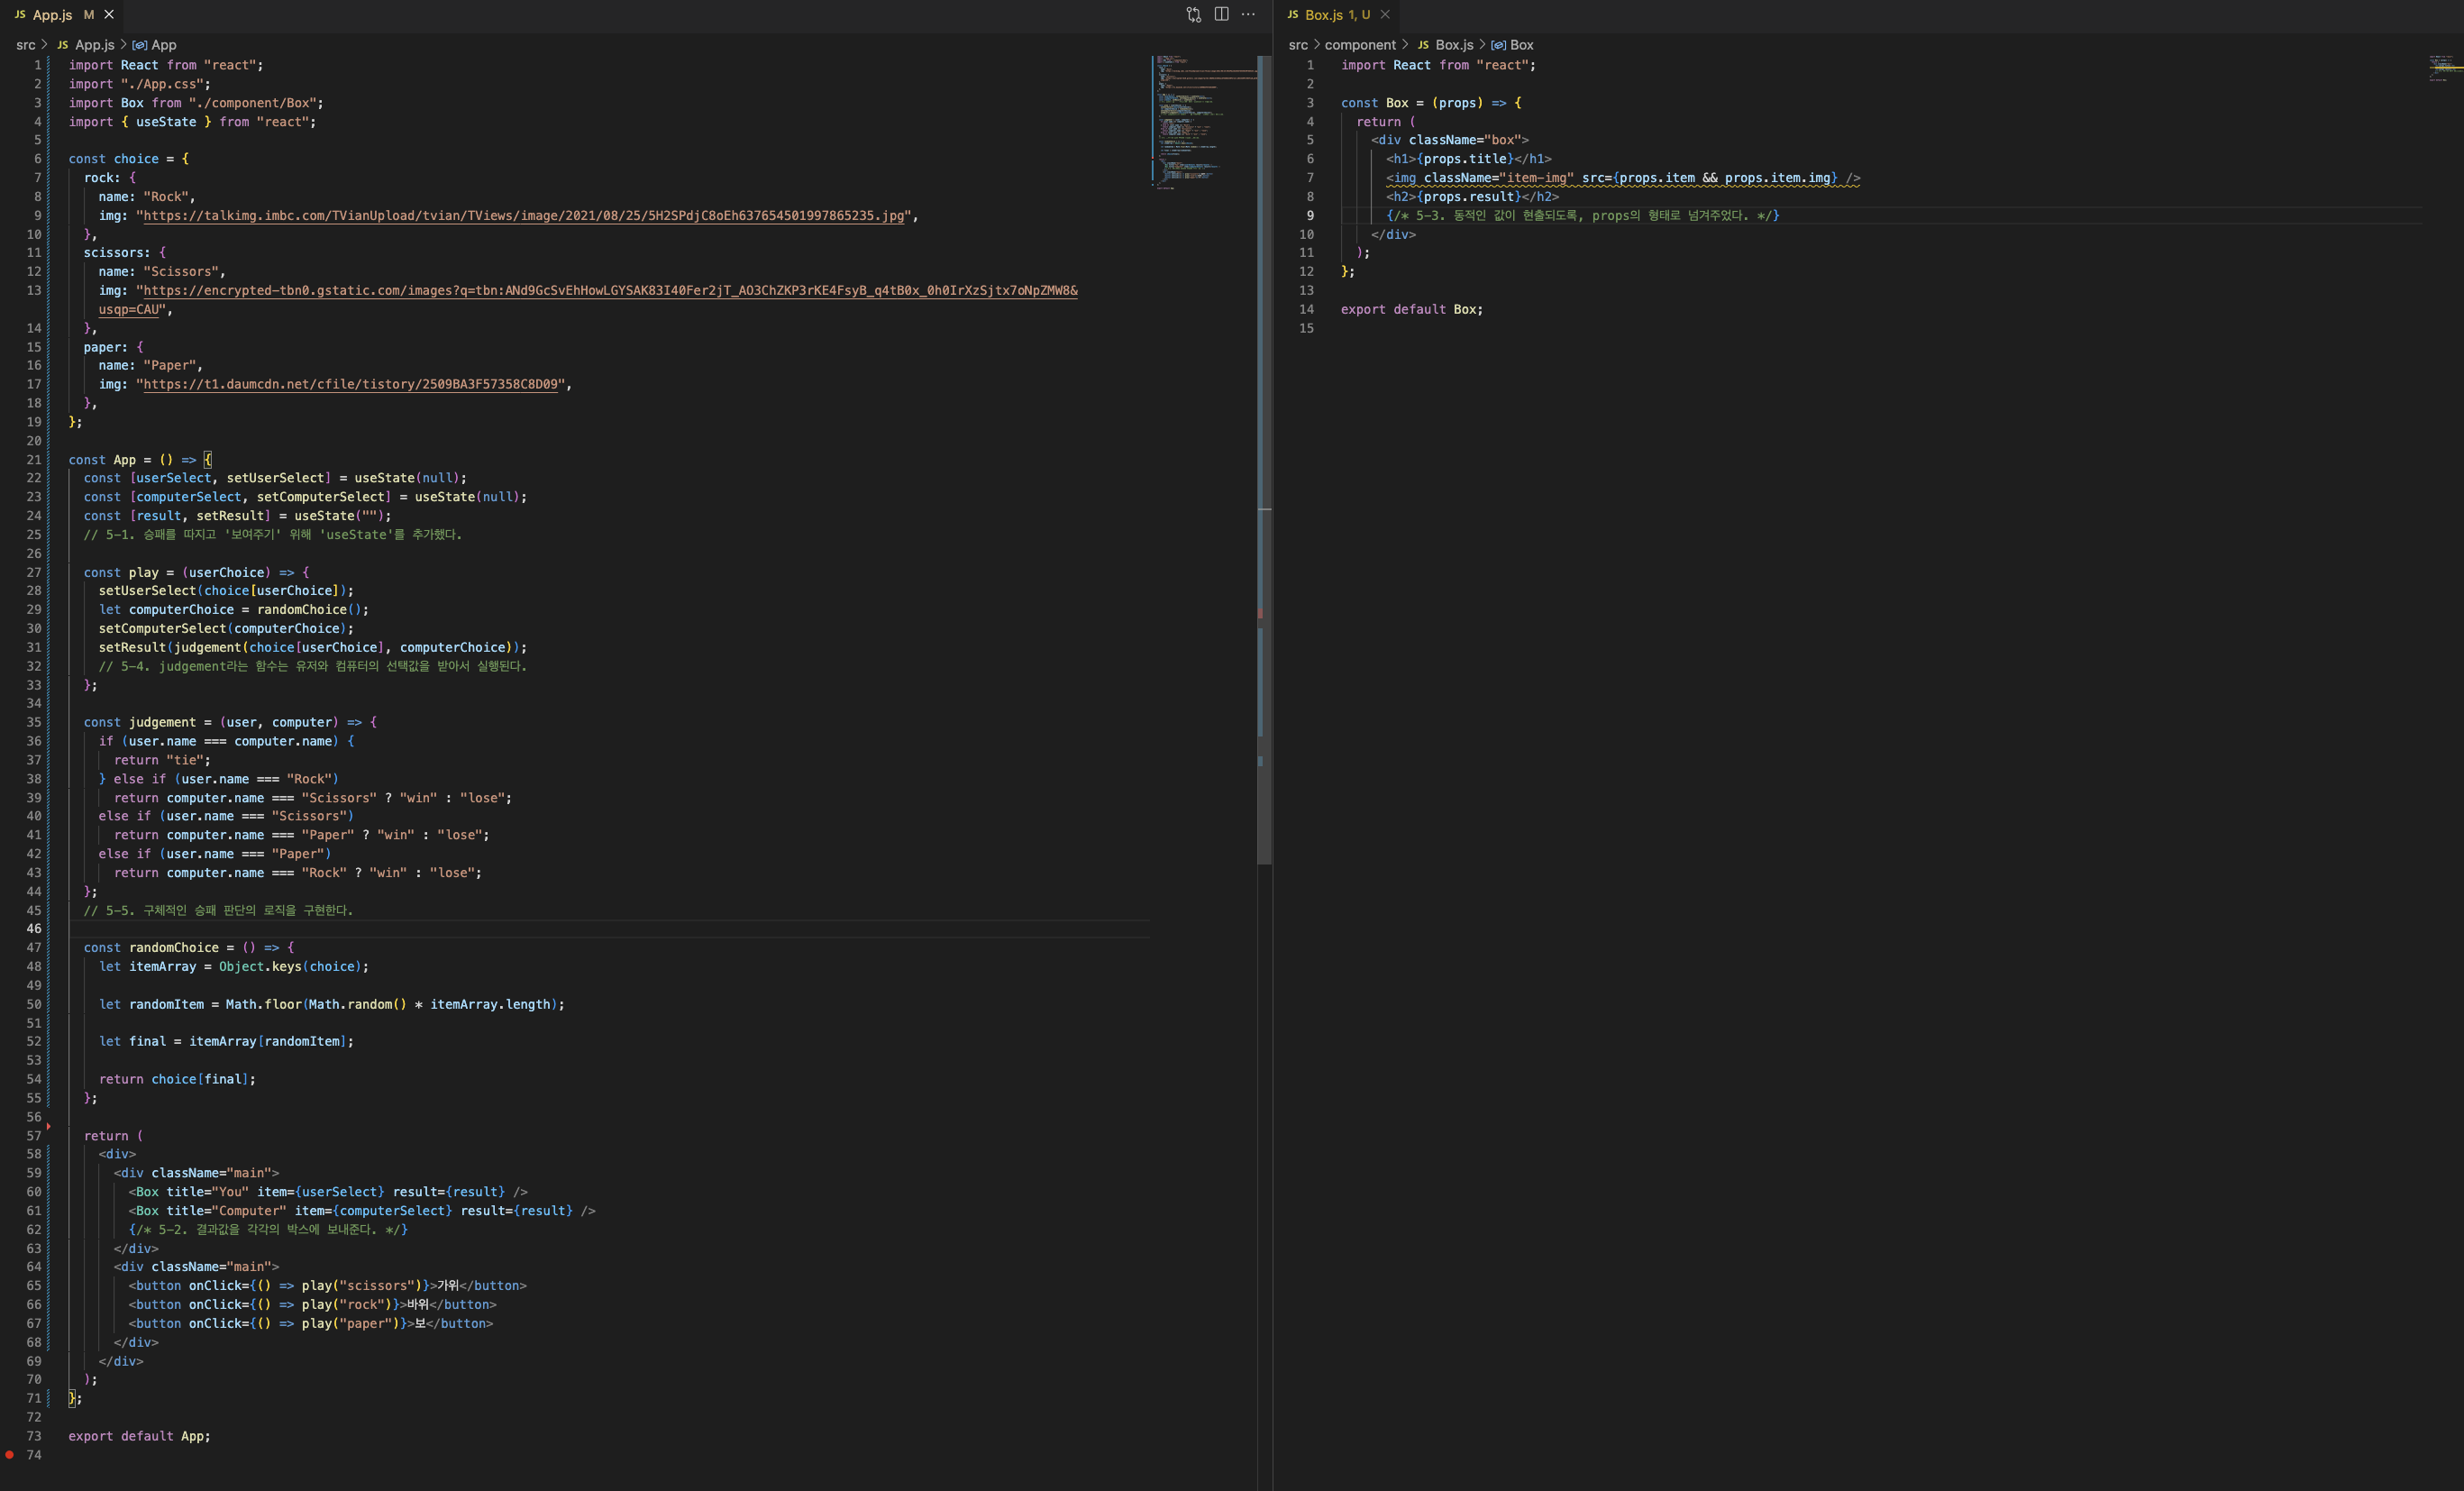
Task: Click the 'paper: {' key line
Action: click(x=113, y=348)
